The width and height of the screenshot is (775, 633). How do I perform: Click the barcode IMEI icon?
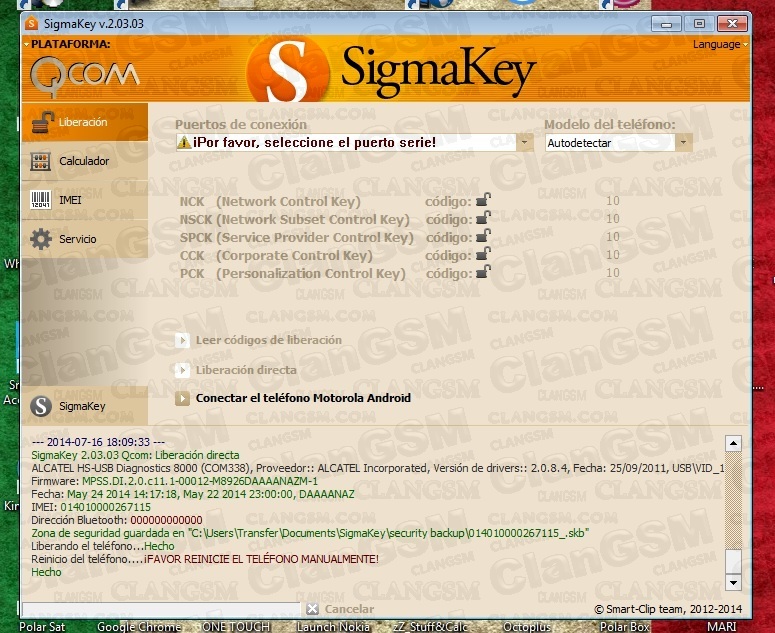pos(41,200)
